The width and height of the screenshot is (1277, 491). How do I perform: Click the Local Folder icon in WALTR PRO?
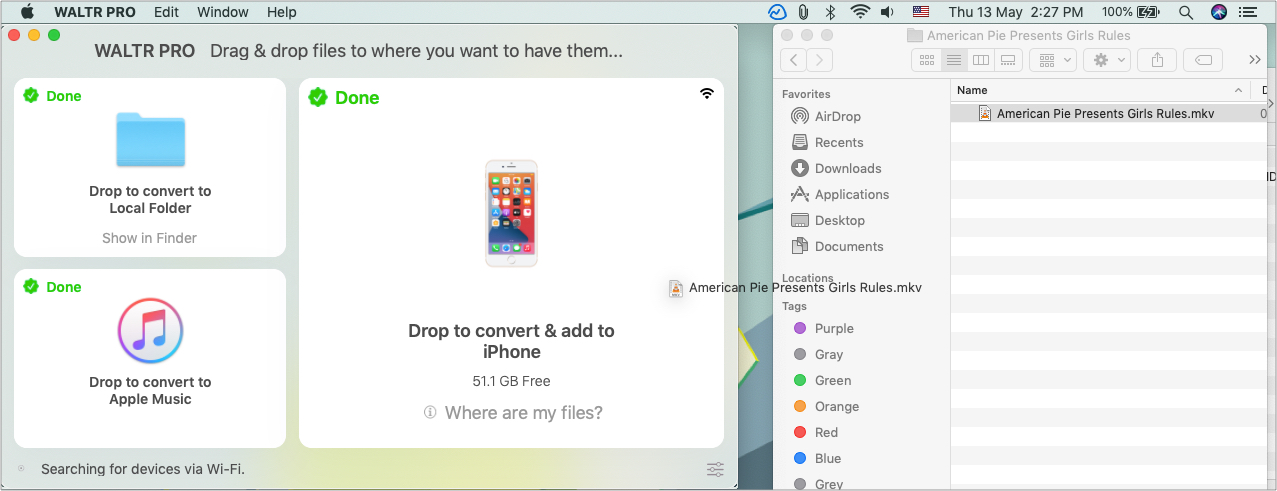coord(150,139)
